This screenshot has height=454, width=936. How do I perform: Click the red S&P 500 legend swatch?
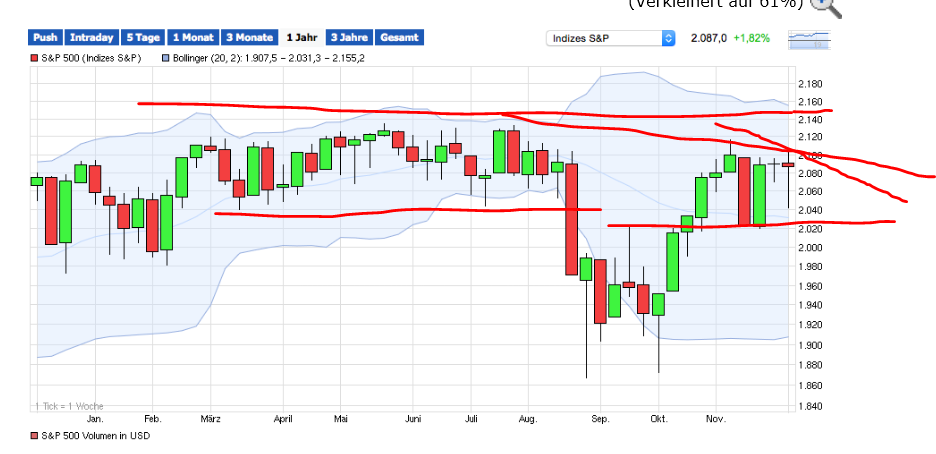click(34, 58)
